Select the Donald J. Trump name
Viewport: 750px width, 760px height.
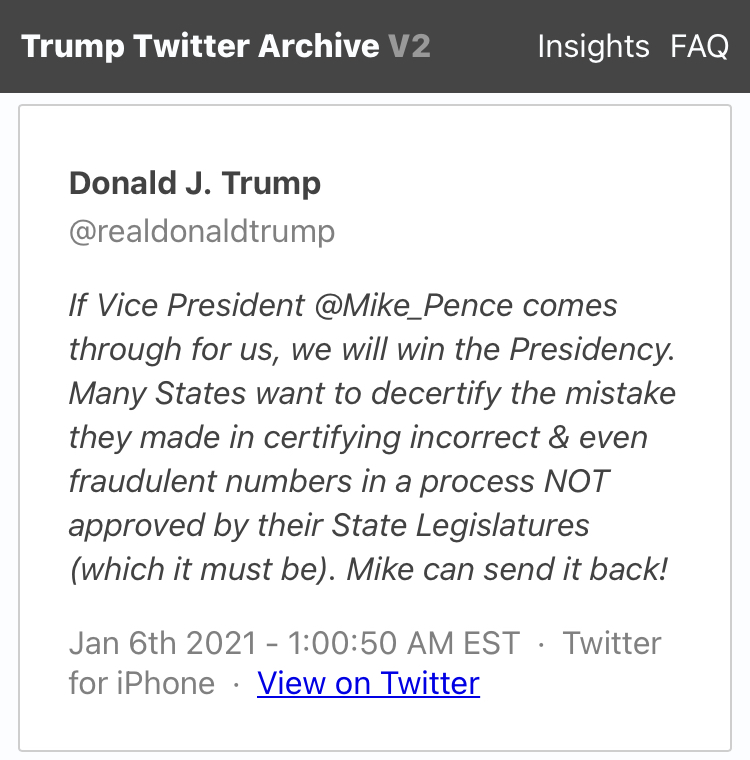pos(195,184)
